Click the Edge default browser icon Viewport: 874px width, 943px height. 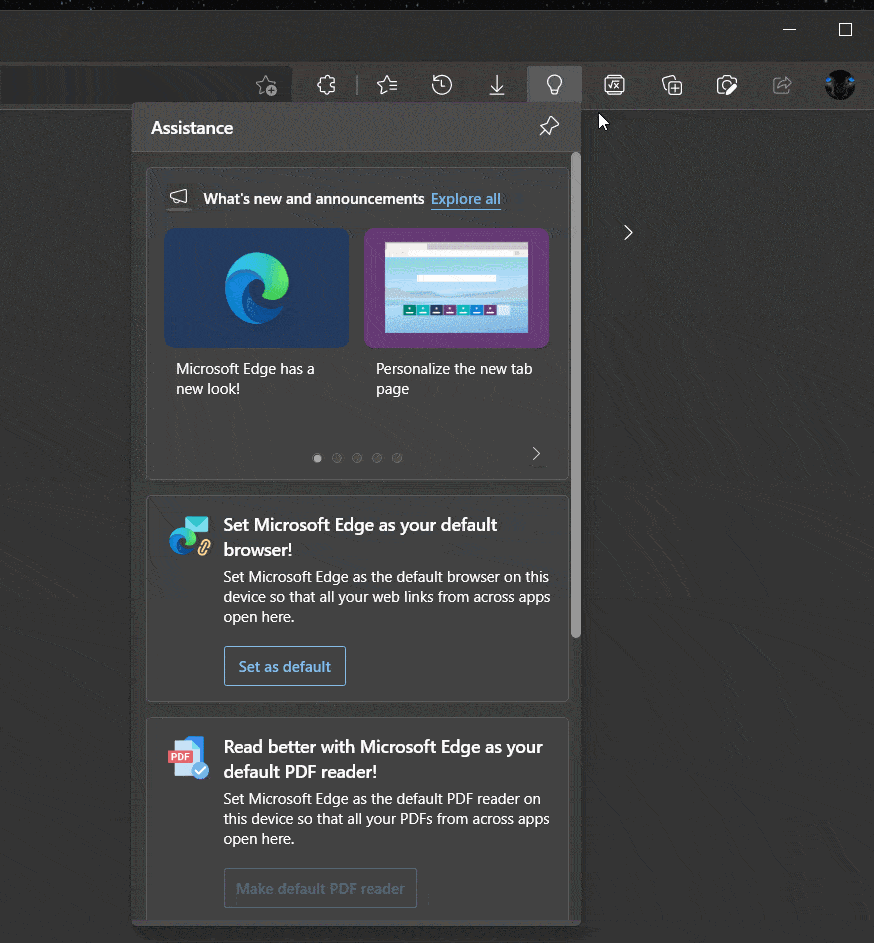pos(189,535)
